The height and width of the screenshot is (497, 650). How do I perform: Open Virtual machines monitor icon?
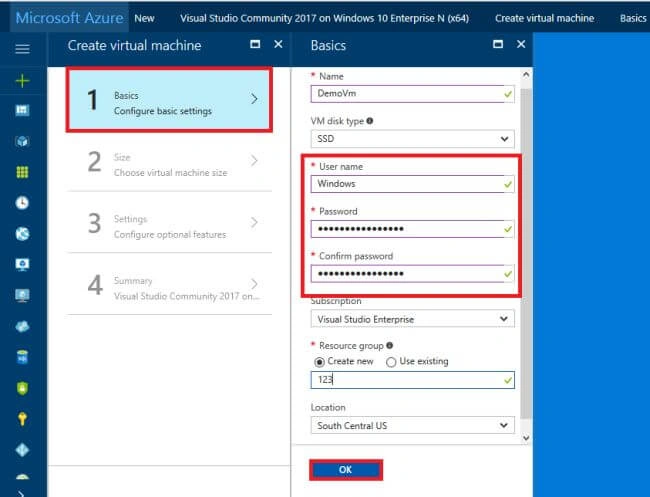pos(22,296)
